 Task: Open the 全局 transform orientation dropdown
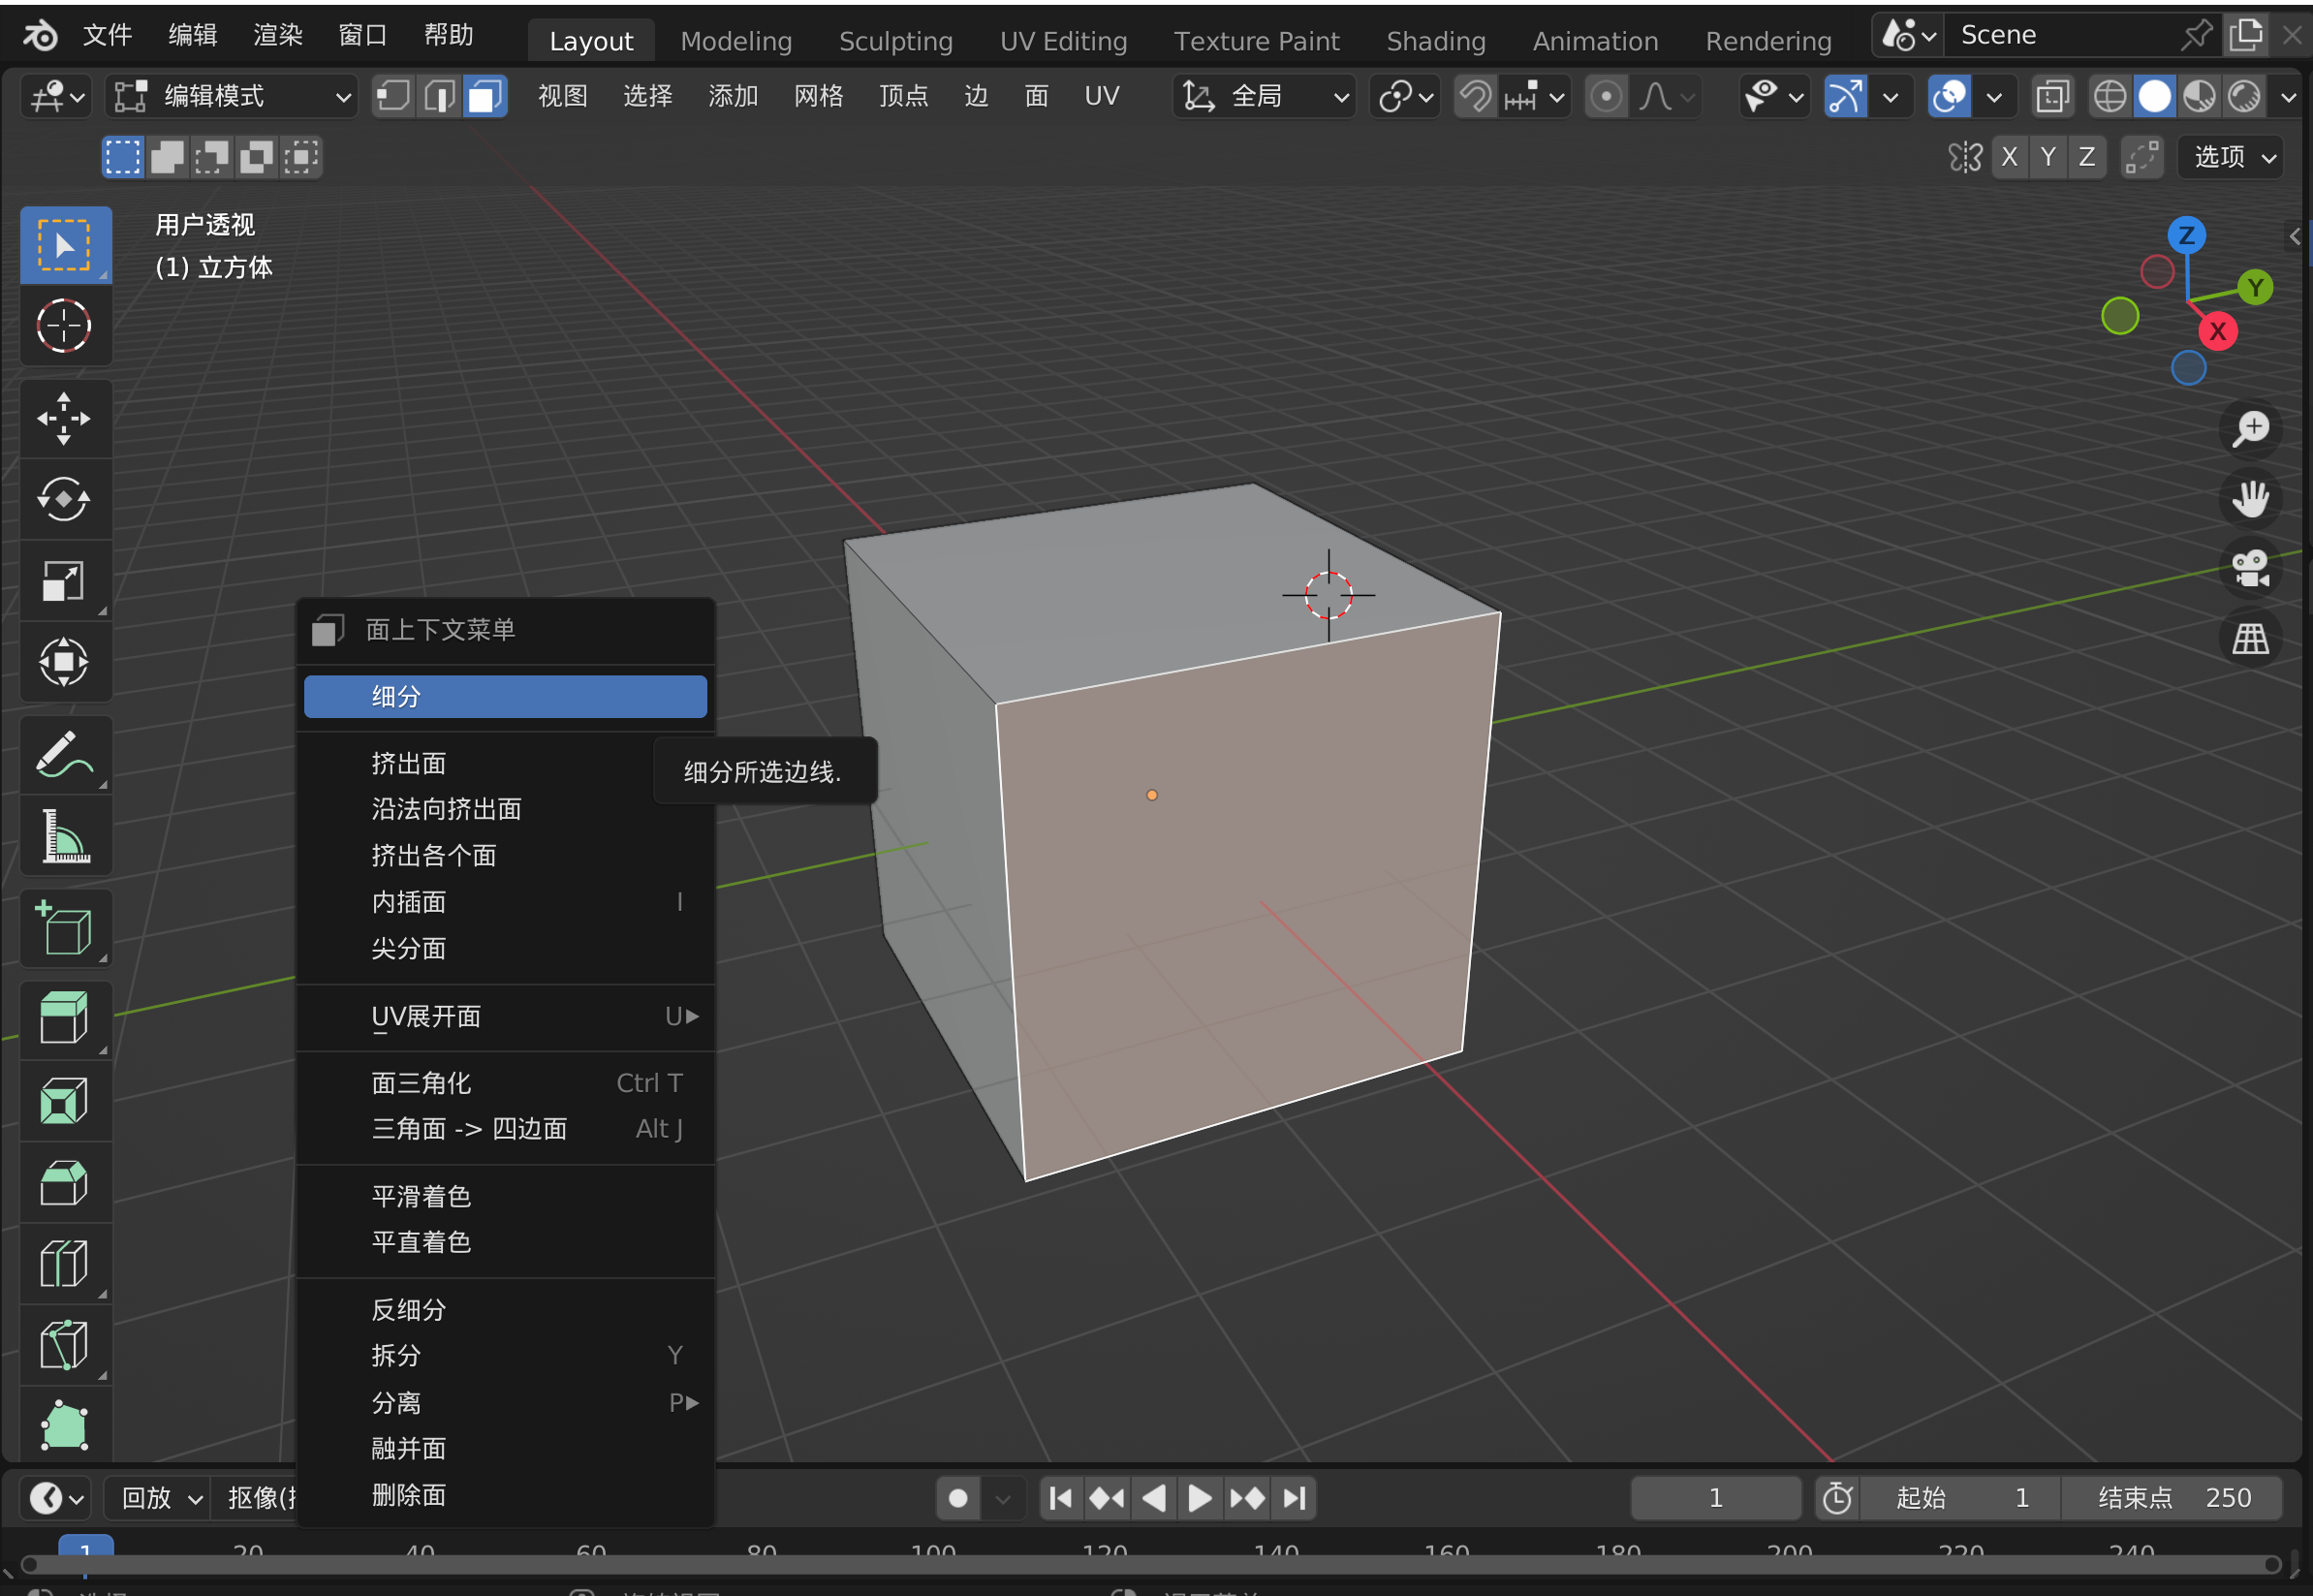pos(1264,97)
